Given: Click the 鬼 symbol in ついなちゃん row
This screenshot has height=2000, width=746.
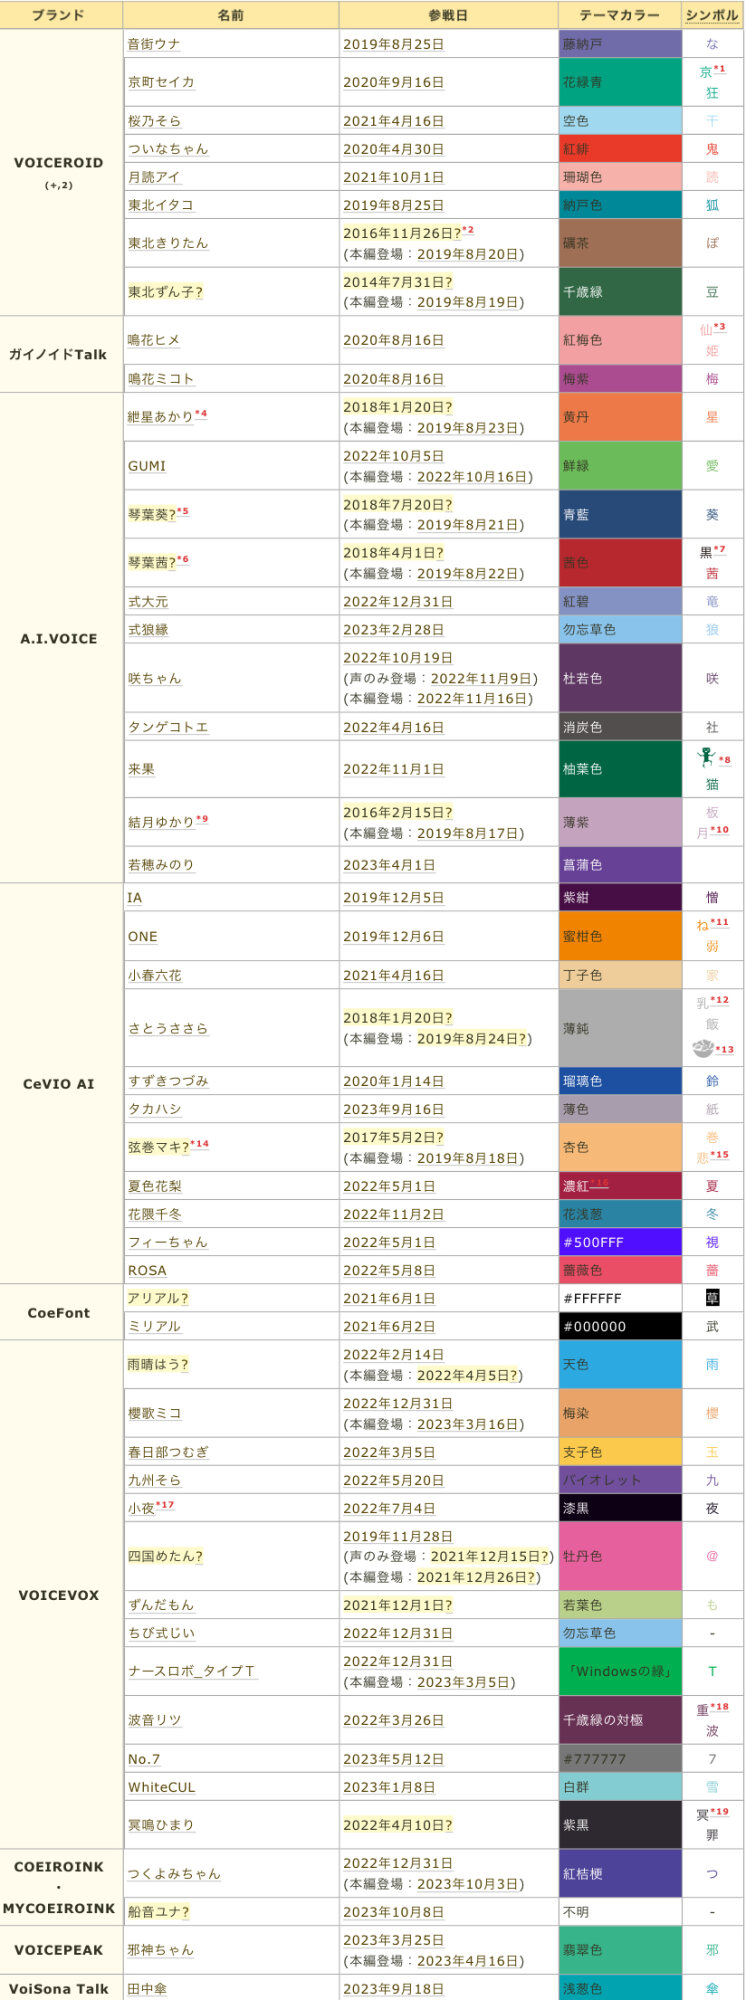Looking at the screenshot, I should coord(712,149).
